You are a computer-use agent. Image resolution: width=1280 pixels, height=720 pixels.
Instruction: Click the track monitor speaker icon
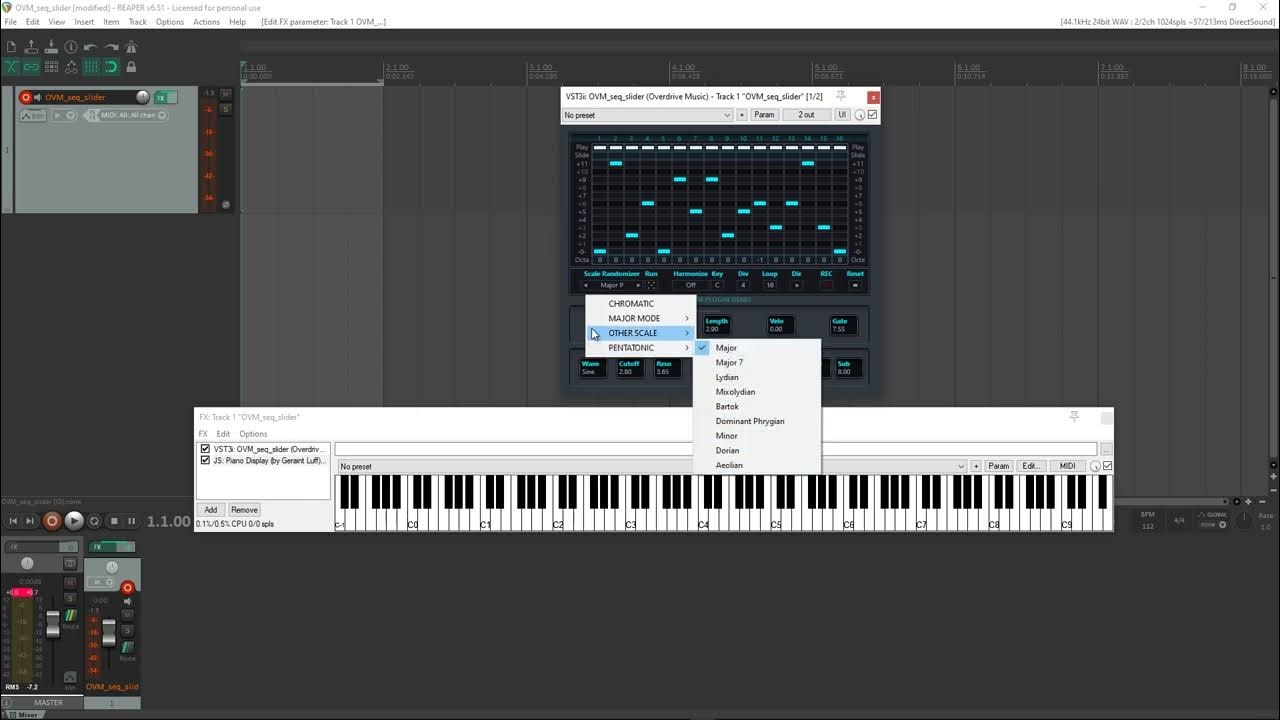pyautogui.click(x=38, y=97)
